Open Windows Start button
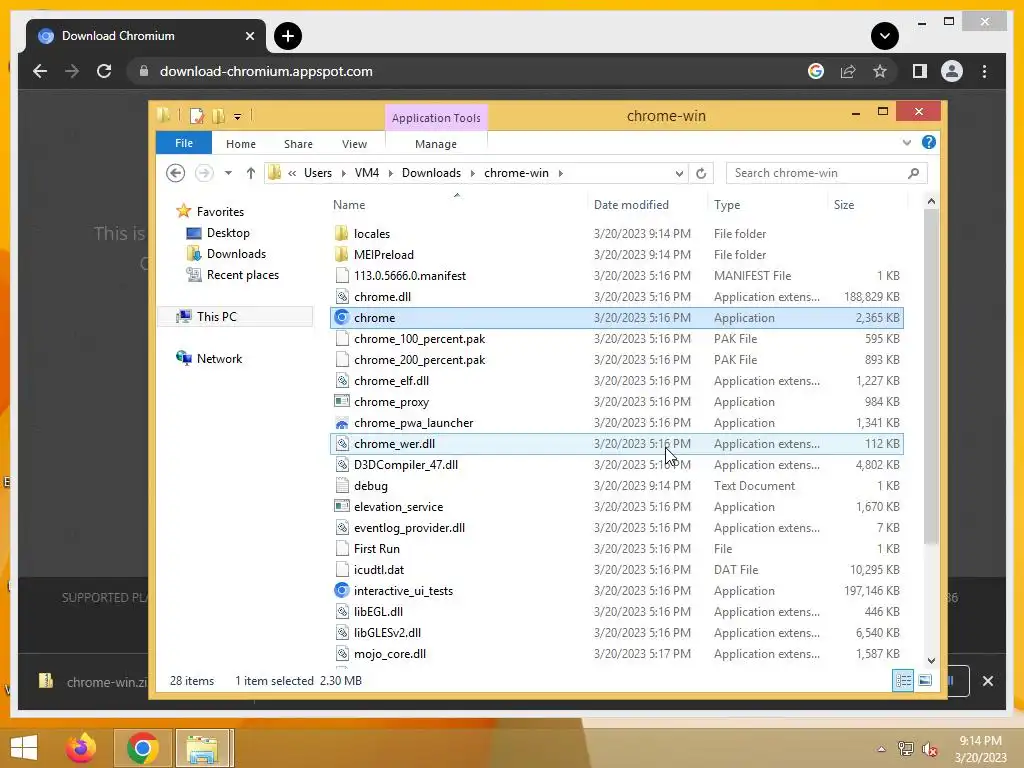Image resolution: width=1024 pixels, height=768 pixels. (24, 748)
